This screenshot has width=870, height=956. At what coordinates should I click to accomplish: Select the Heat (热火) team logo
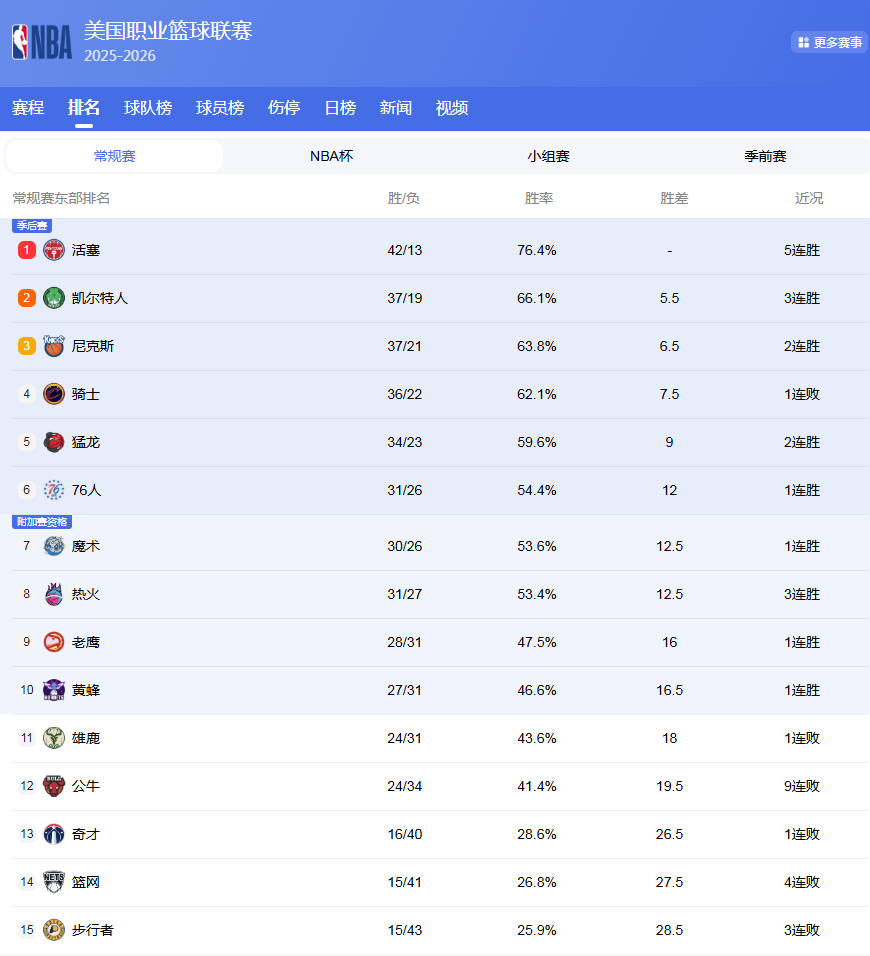coord(53,593)
